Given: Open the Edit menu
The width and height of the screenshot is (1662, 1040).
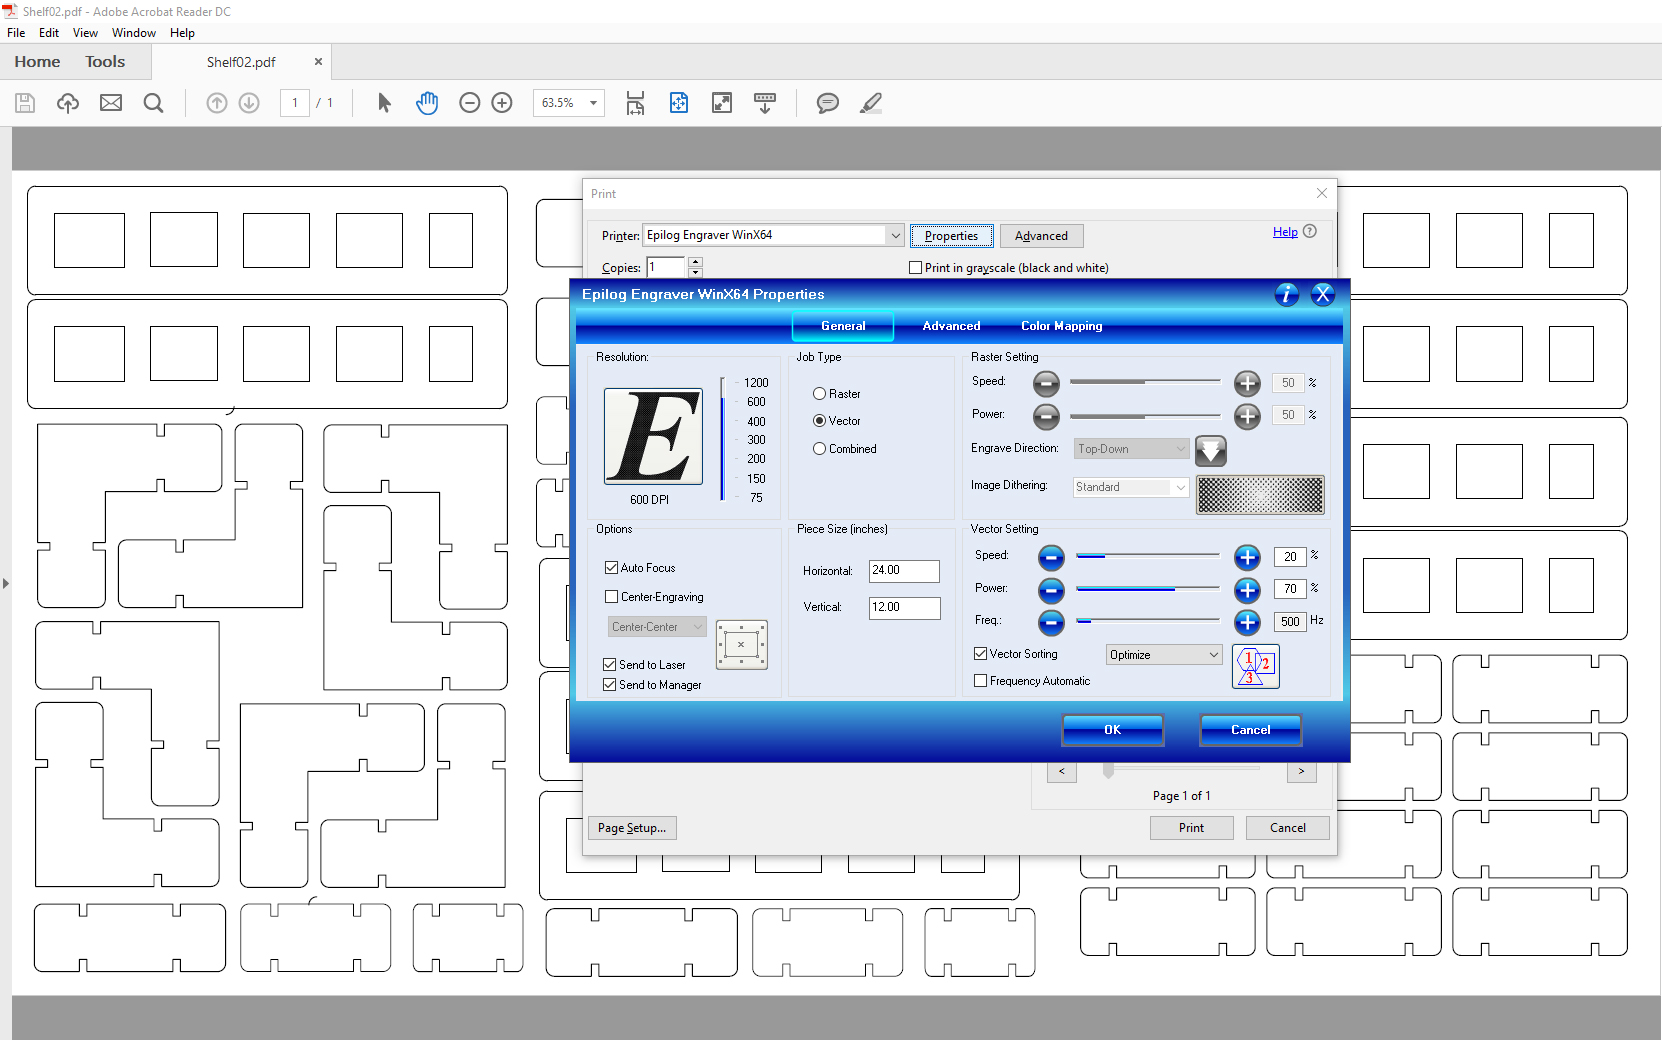Looking at the screenshot, I should click(49, 33).
